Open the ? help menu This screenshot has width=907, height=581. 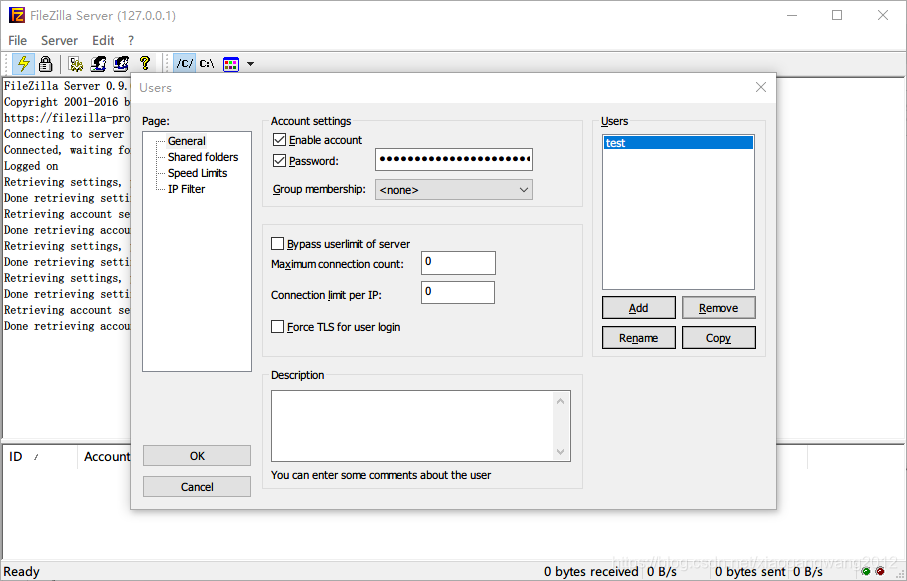tap(131, 41)
